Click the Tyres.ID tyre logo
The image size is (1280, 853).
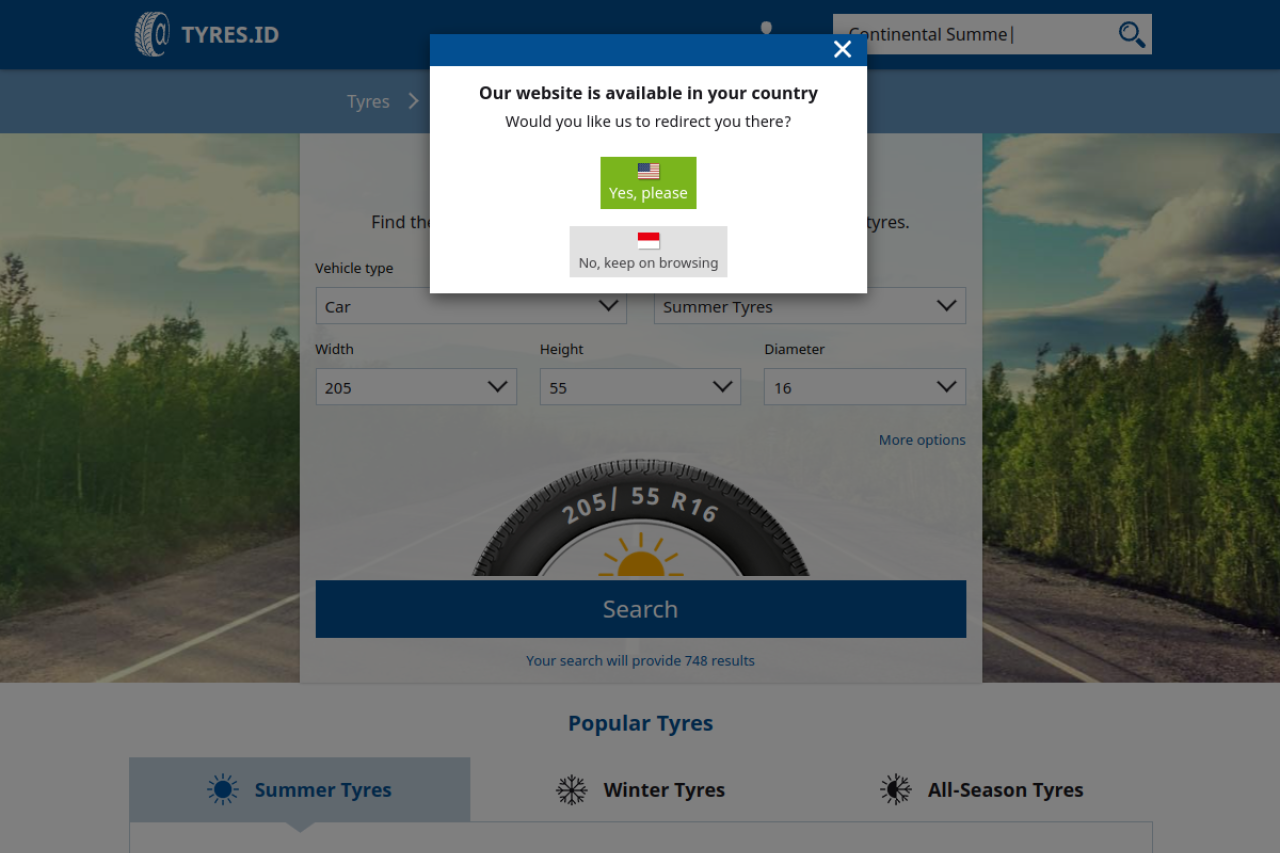tap(153, 34)
